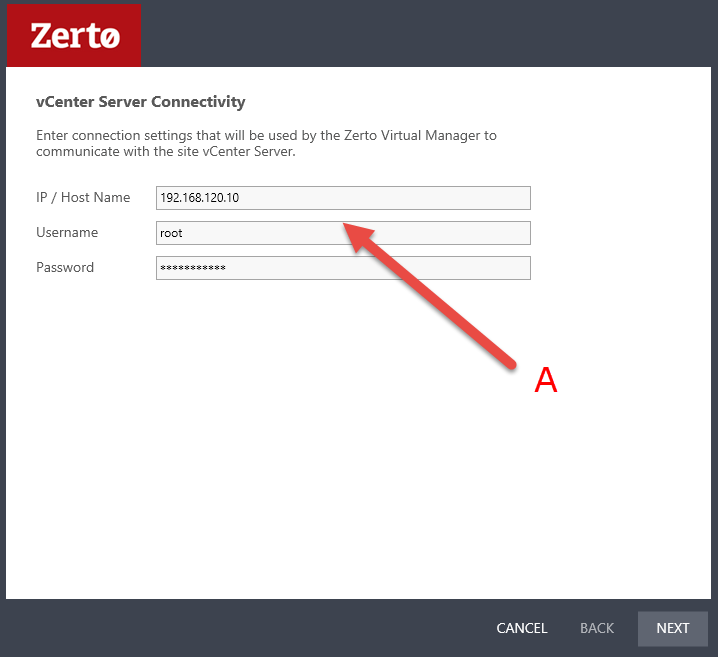This screenshot has width=718, height=657.
Task: Click the 'Enter connection settings' description text
Action: pyautogui.click(x=266, y=143)
